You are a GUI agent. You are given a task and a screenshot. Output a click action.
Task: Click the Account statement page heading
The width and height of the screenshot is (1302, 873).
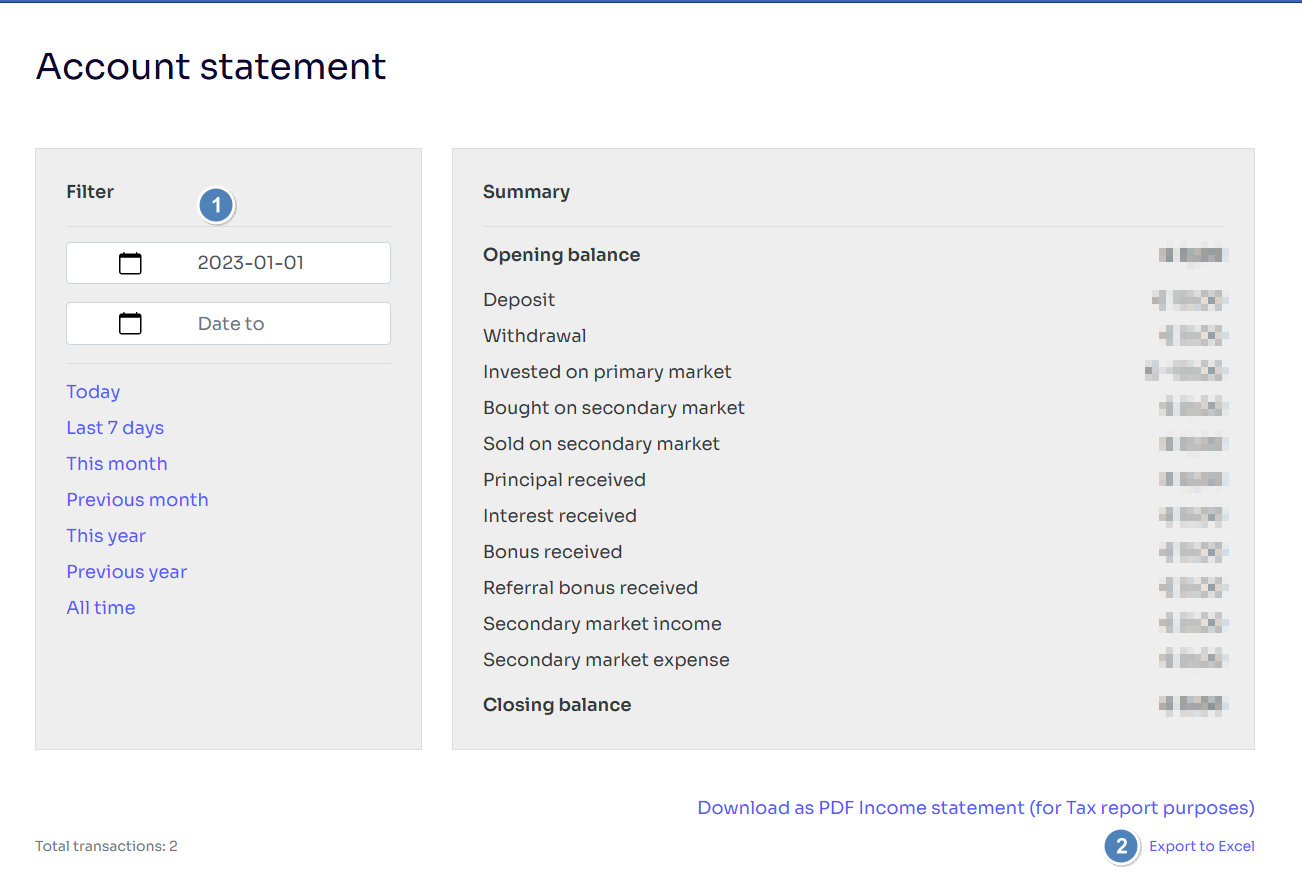(211, 66)
